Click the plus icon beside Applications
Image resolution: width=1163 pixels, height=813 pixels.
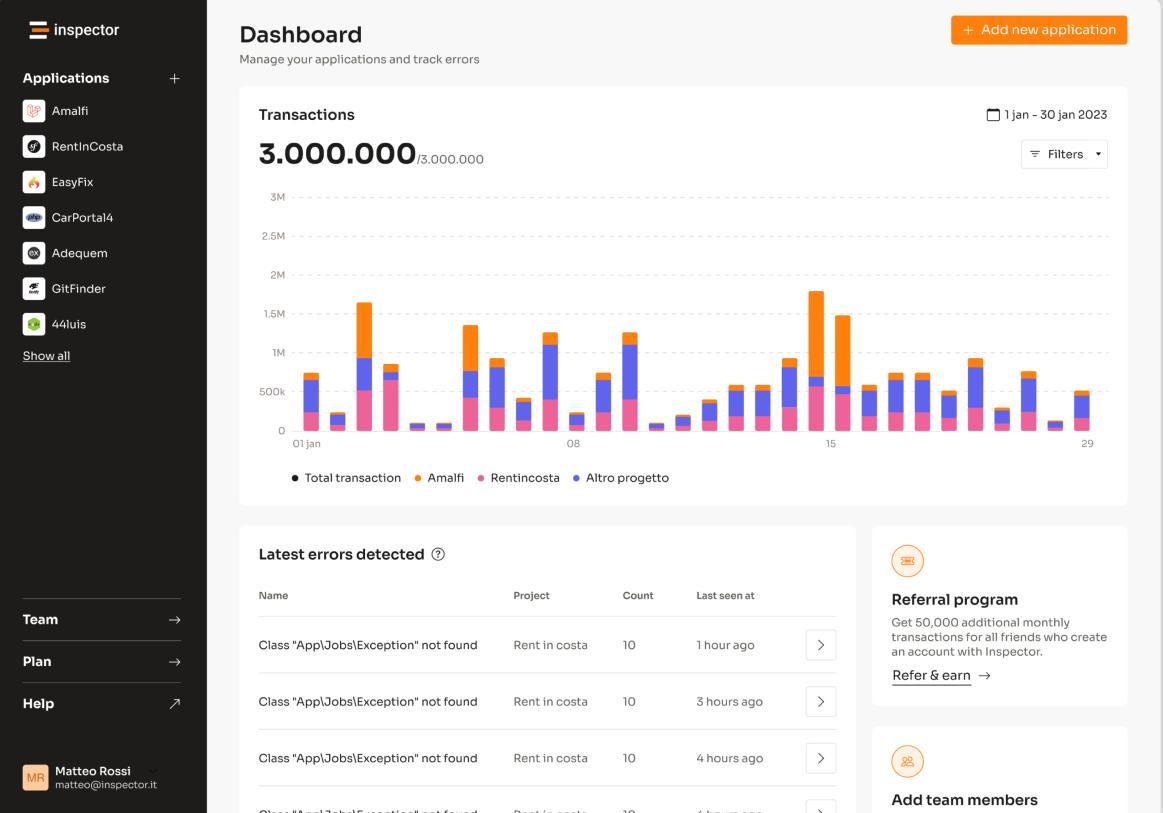[174, 79]
